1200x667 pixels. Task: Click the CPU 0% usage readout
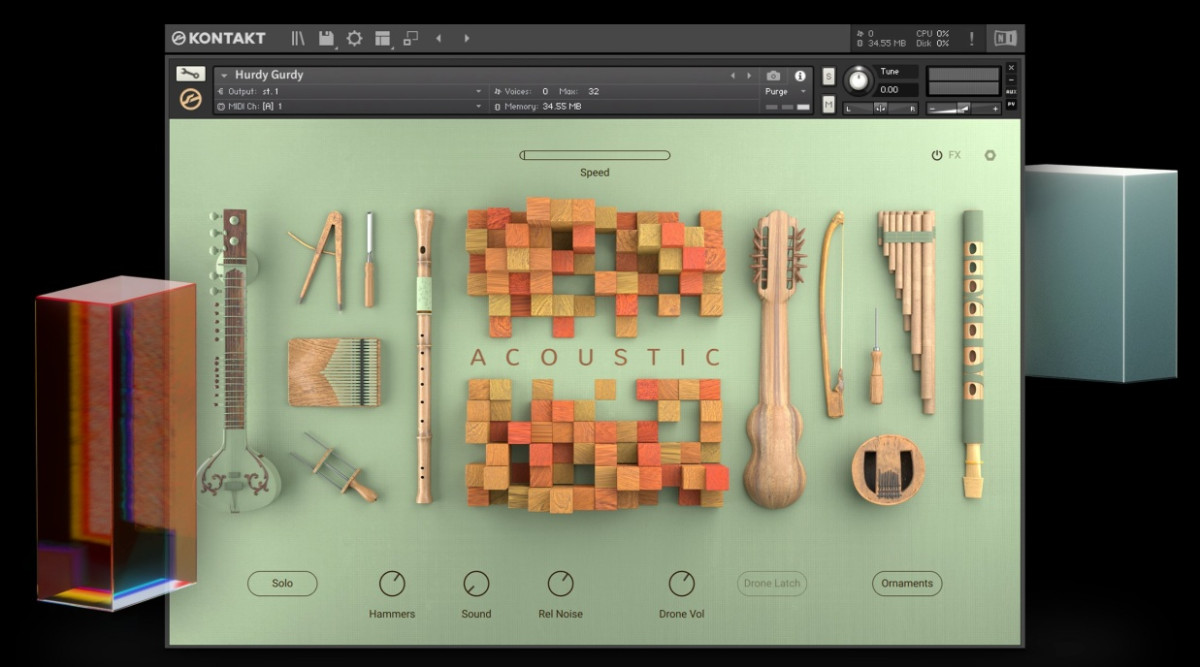931,34
